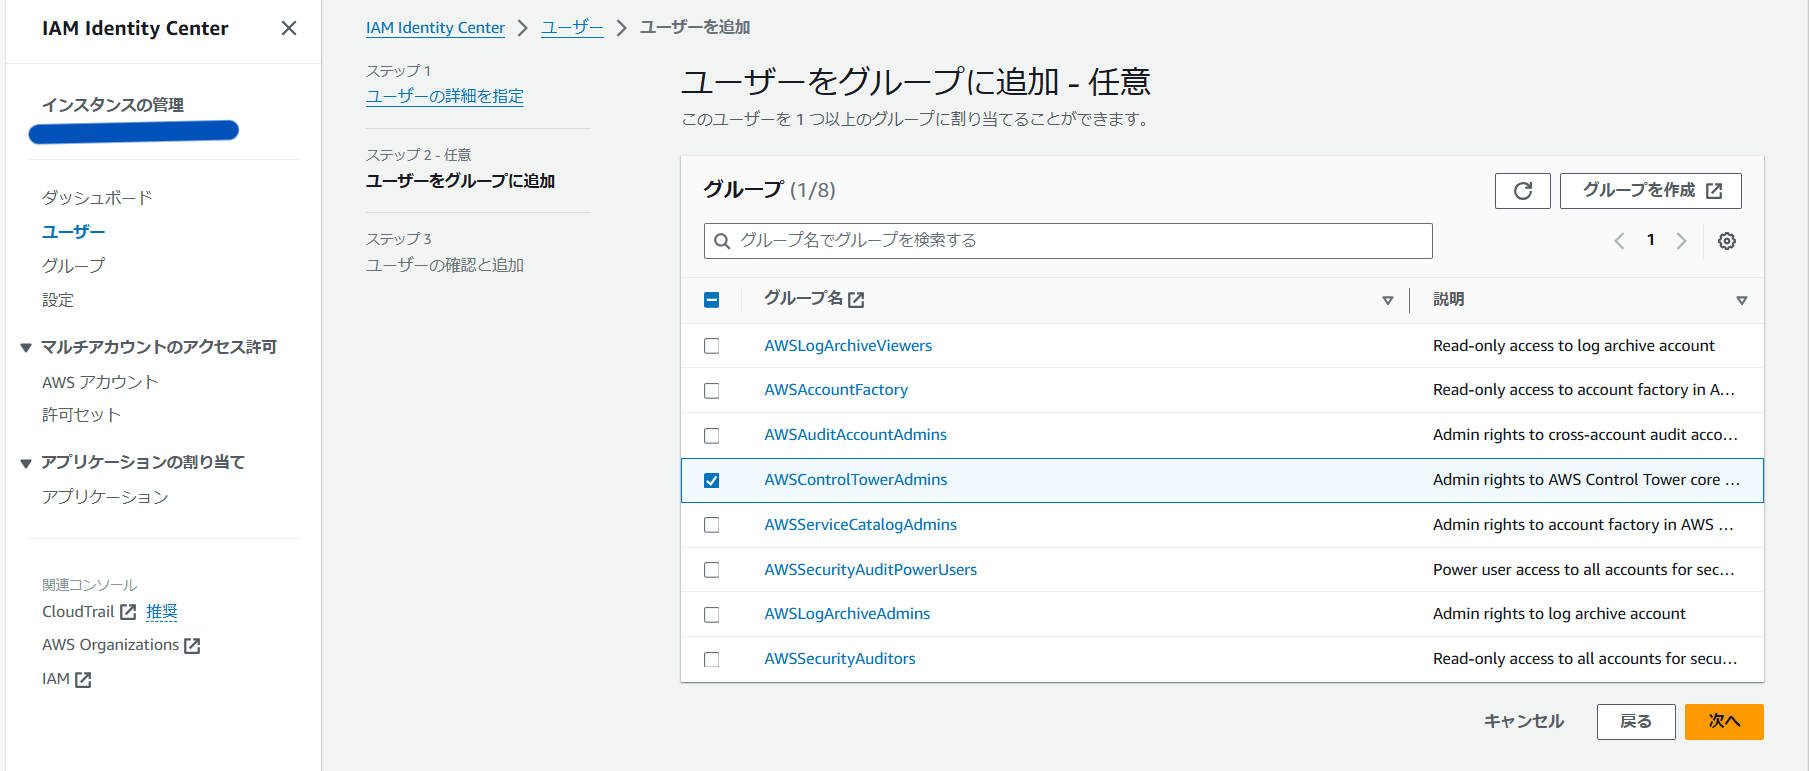Open アプリケーション in sidebar
The width and height of the screenshot is (1810, 771).
pos(105,497)
